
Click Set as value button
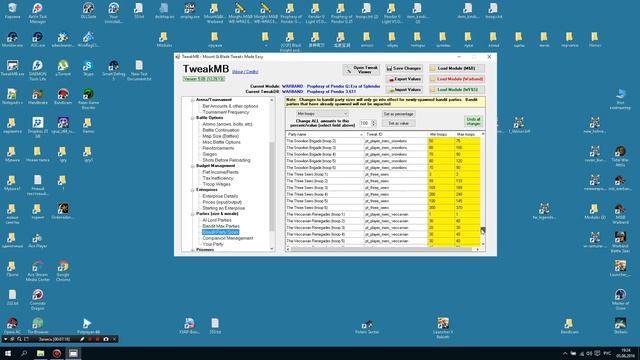(399, 123)
